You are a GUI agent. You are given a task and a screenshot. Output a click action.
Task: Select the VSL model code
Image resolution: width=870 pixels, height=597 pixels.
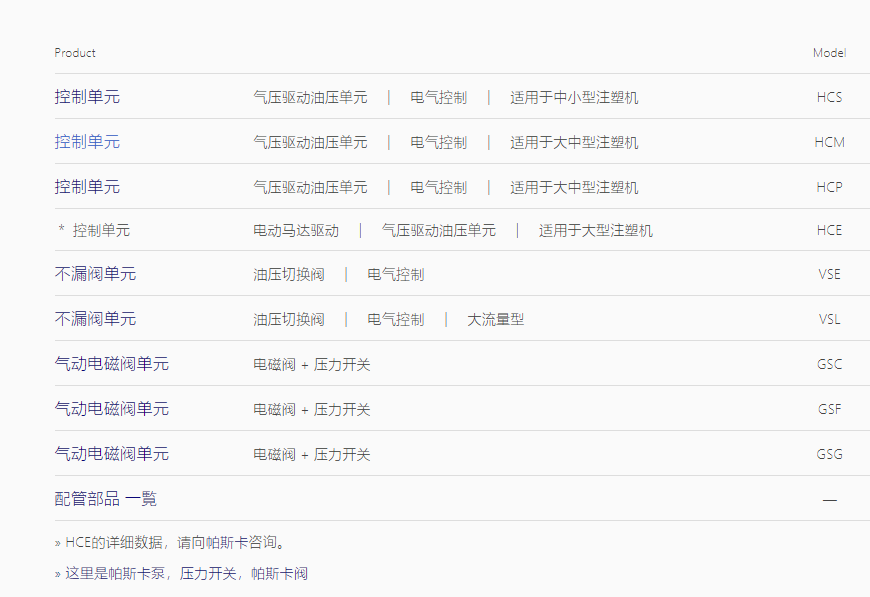click(829, 319)
